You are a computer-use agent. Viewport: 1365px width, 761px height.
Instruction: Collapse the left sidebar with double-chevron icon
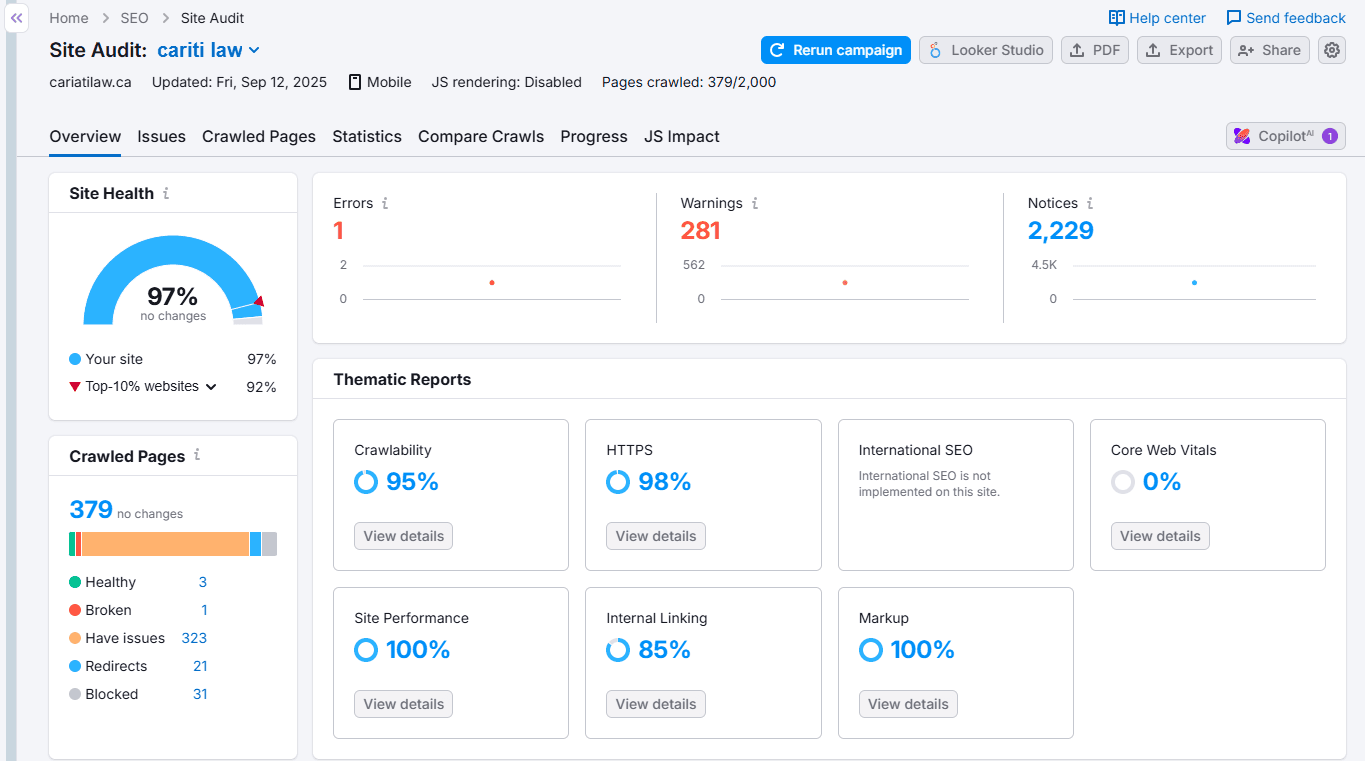(x=16, y=18)
